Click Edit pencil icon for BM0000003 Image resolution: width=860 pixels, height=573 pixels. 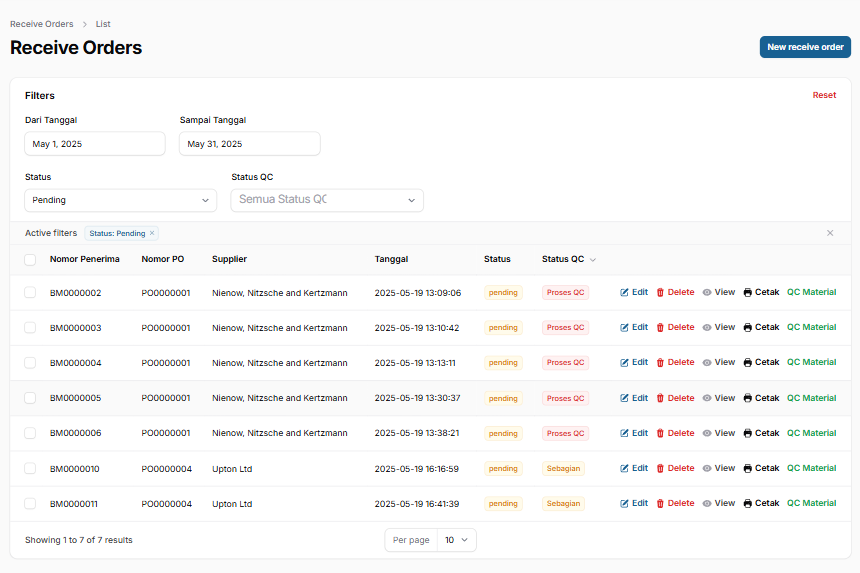pyautogui.click(x=624, y=327)
